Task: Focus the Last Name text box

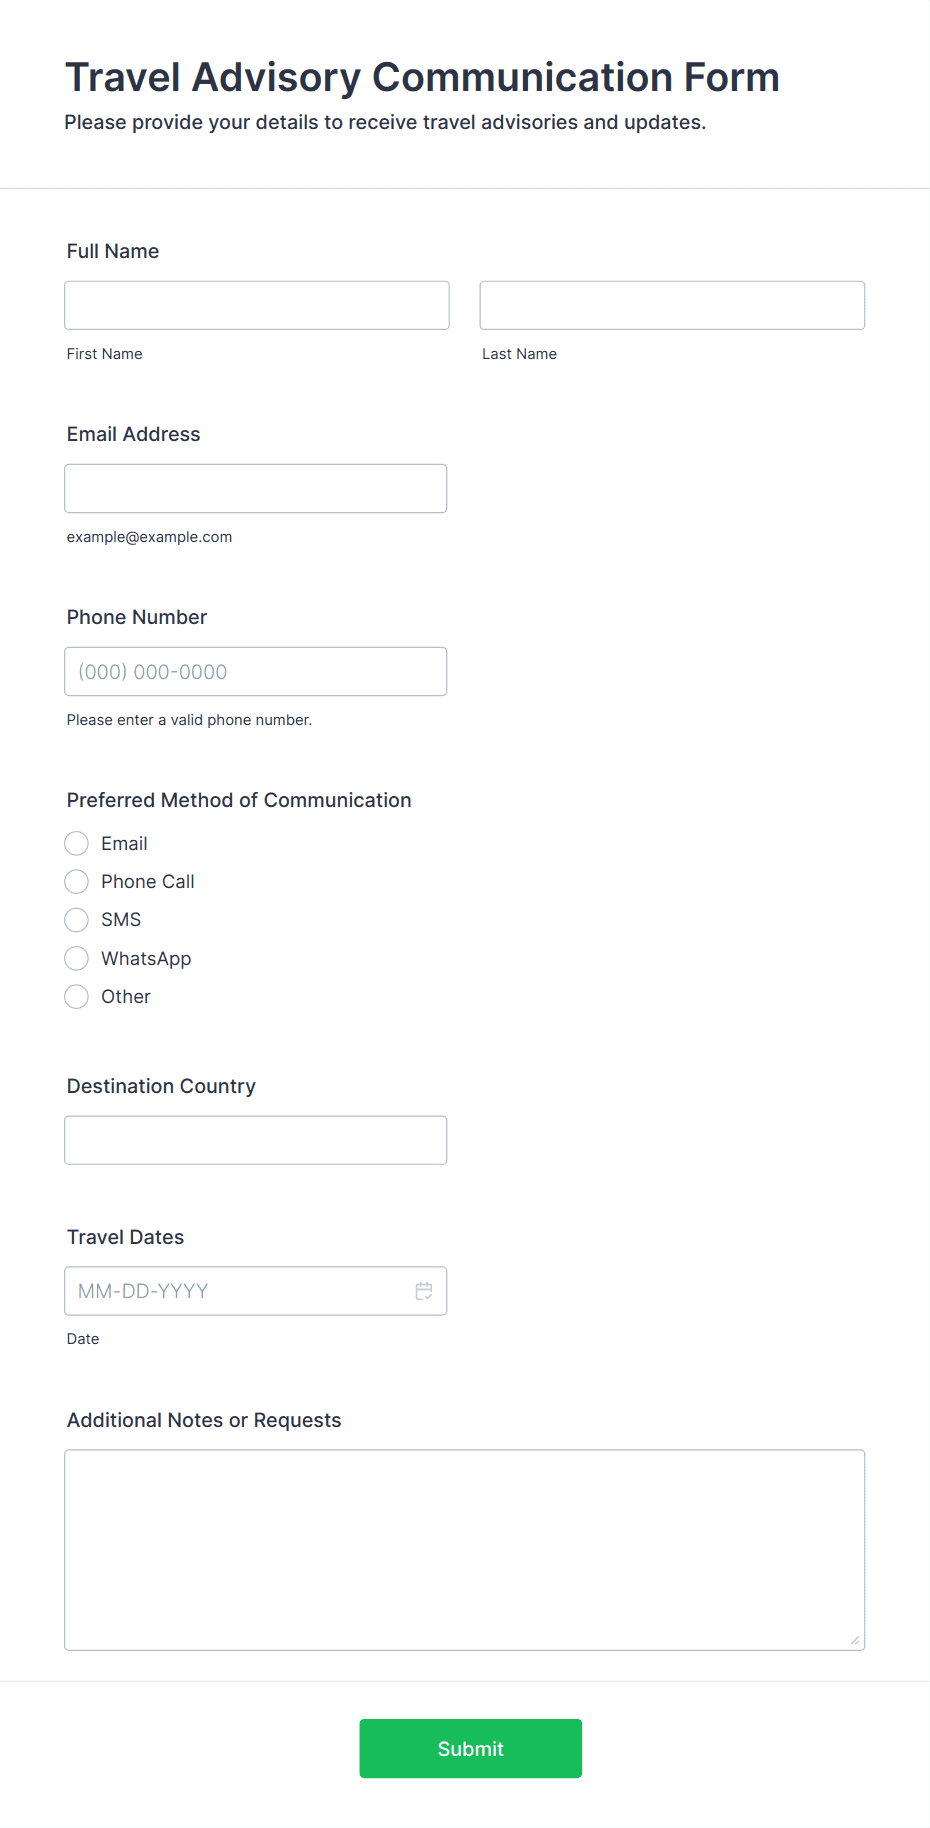Action: pyautogui.click(x=672, y=305)
